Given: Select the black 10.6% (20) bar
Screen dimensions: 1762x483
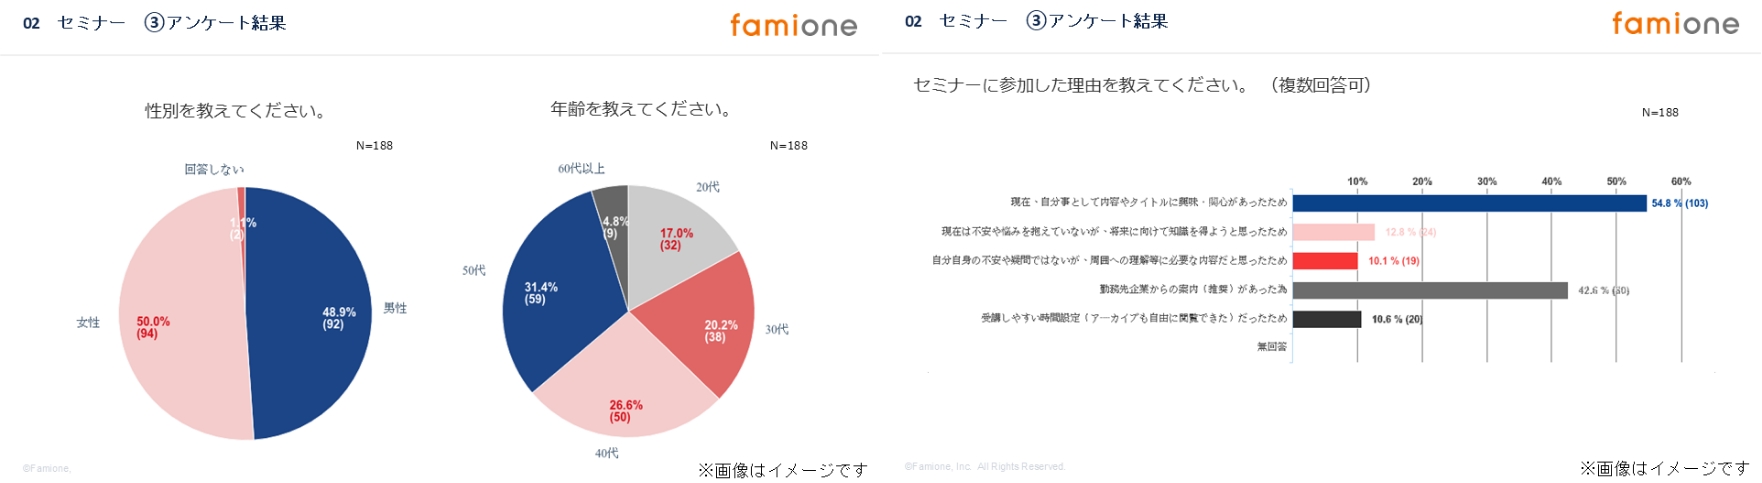Looking at the screenshot, I should (1326, 319).
